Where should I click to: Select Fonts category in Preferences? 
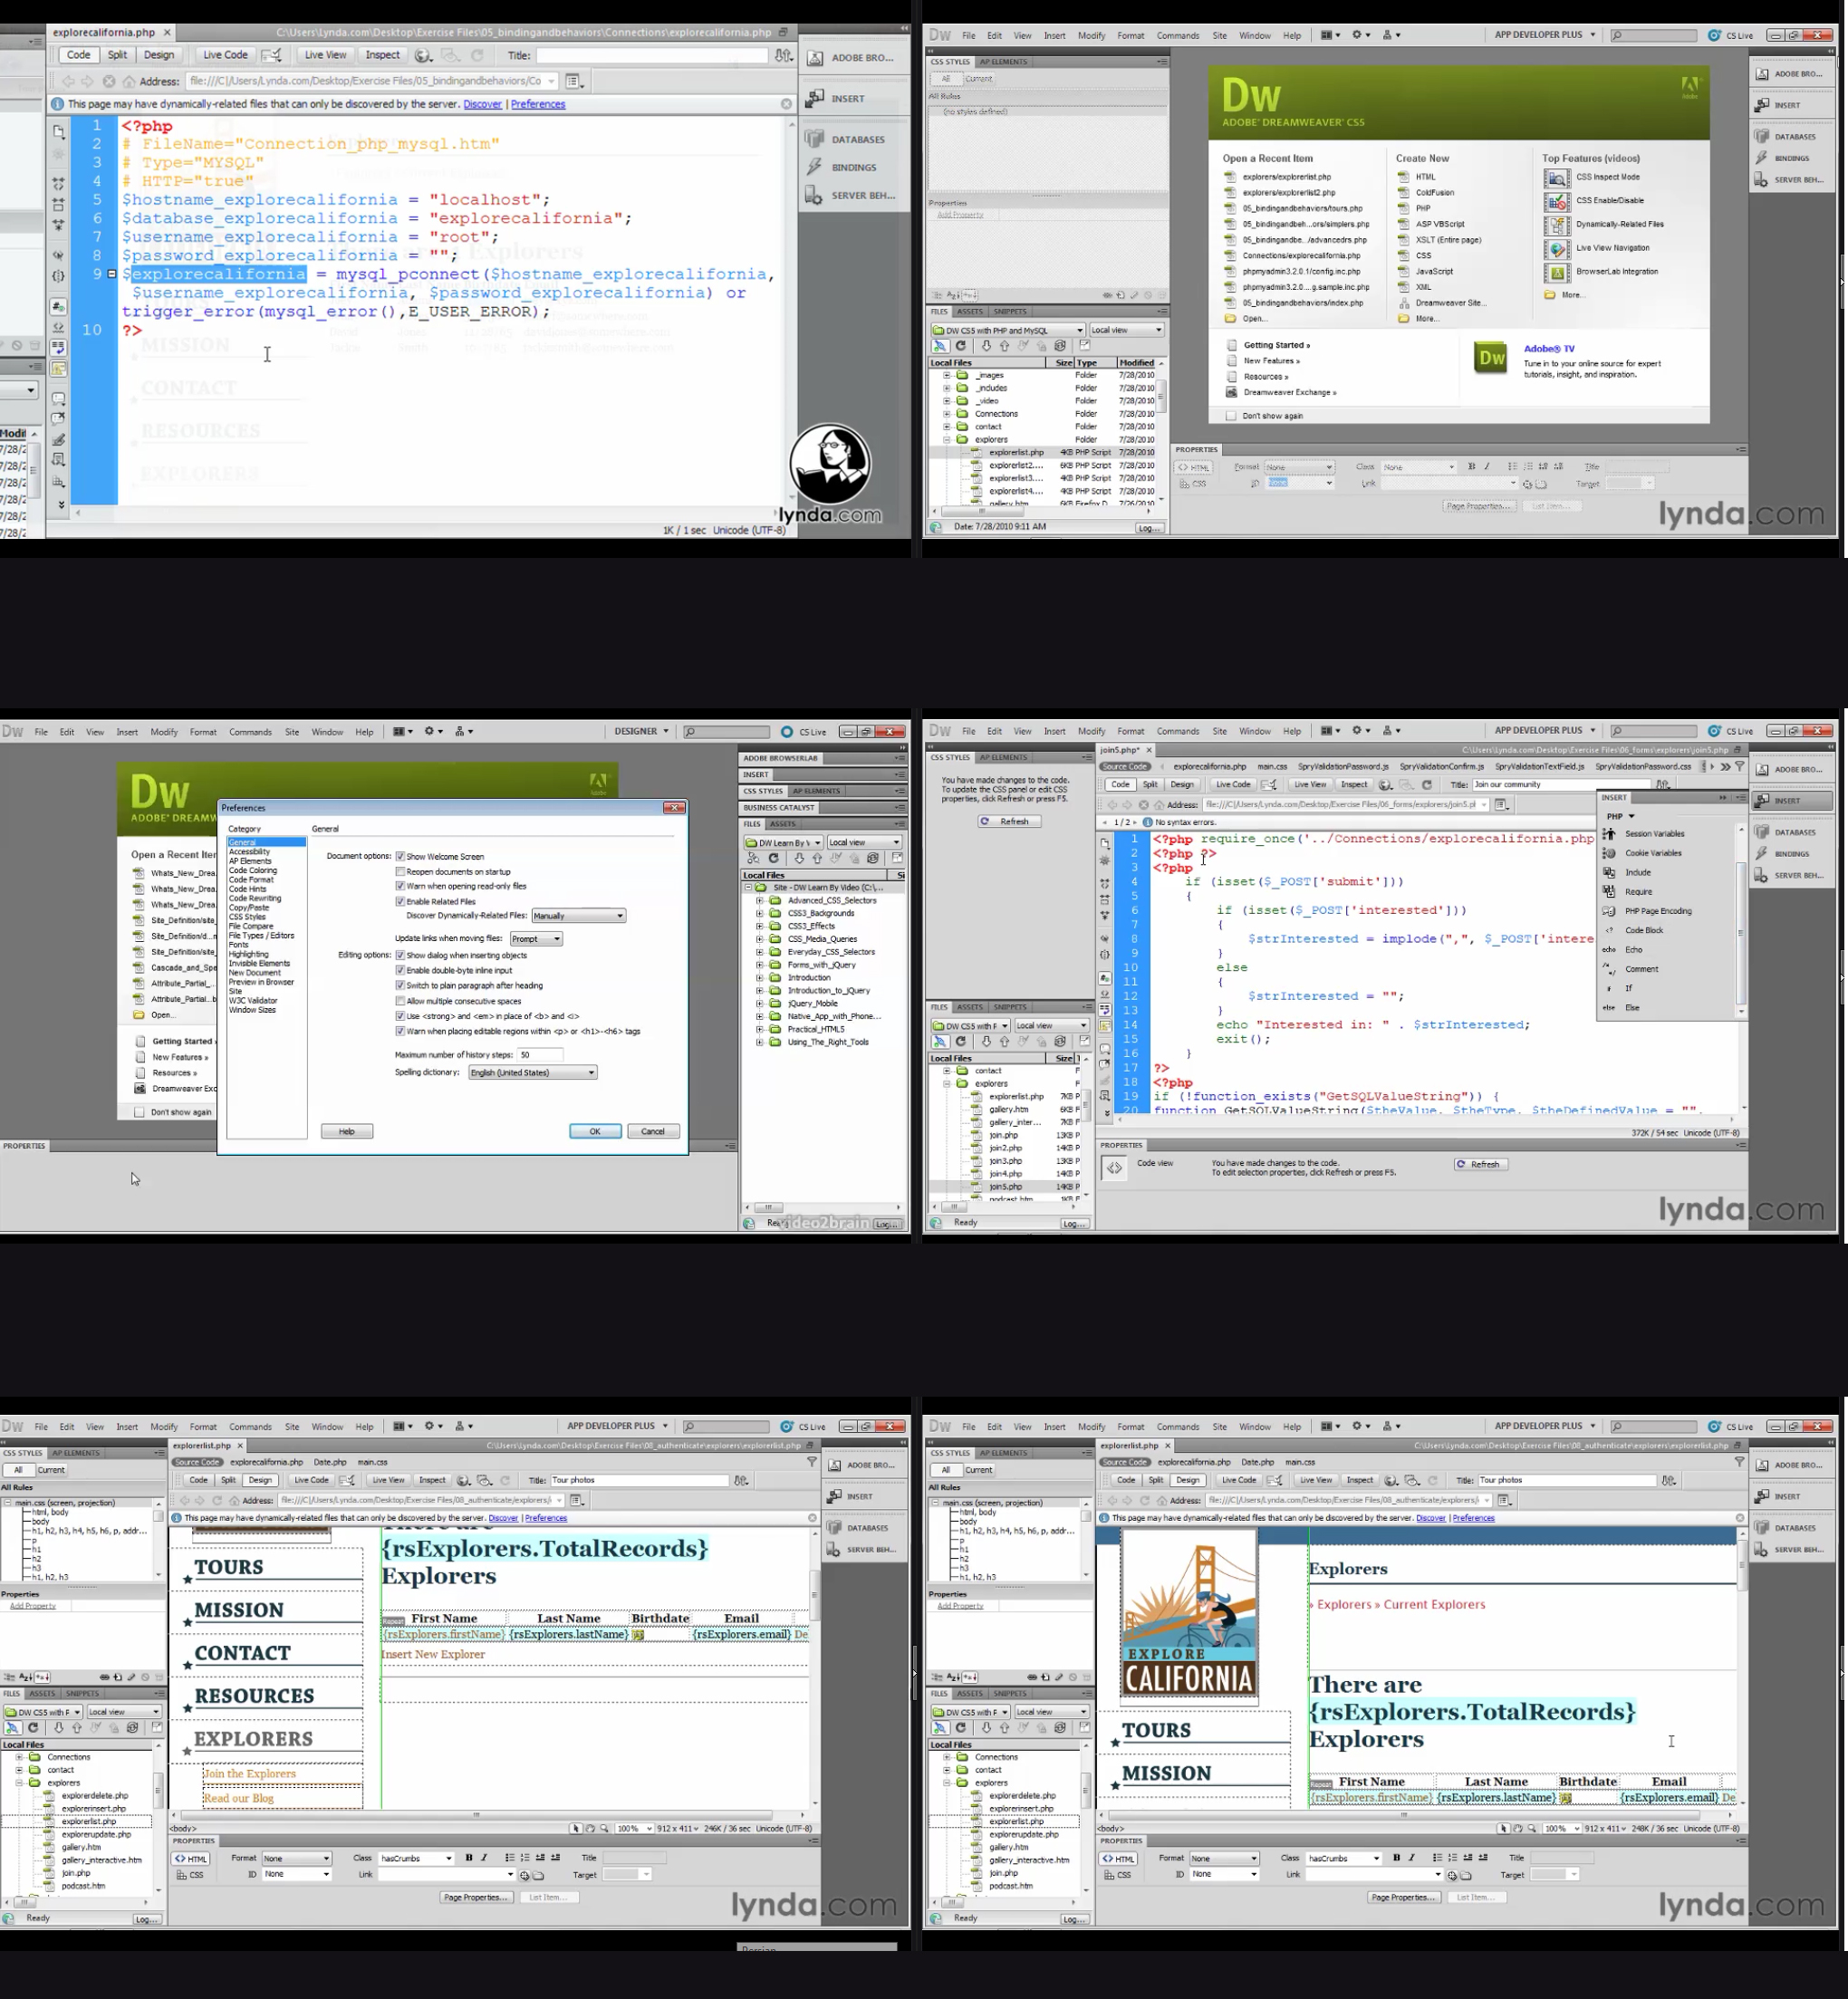click(x=239, y=944)
